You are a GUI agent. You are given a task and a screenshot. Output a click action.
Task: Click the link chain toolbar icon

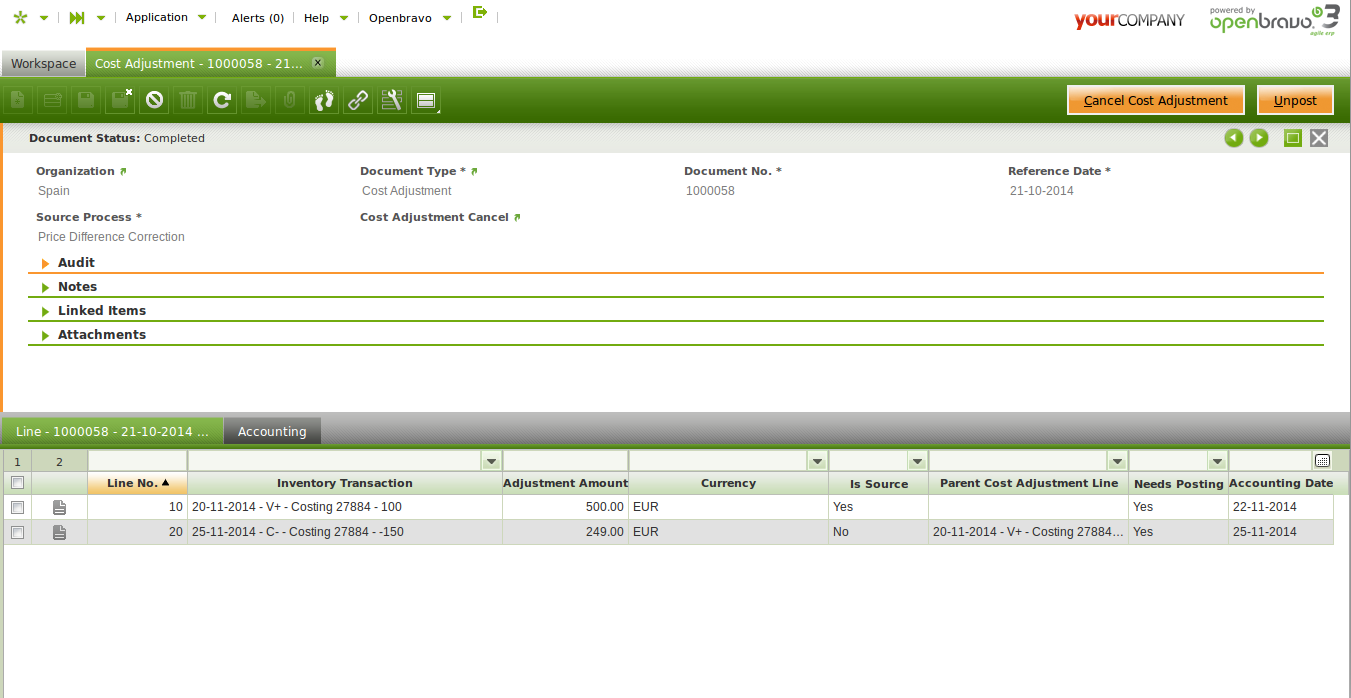pos(357,100)
